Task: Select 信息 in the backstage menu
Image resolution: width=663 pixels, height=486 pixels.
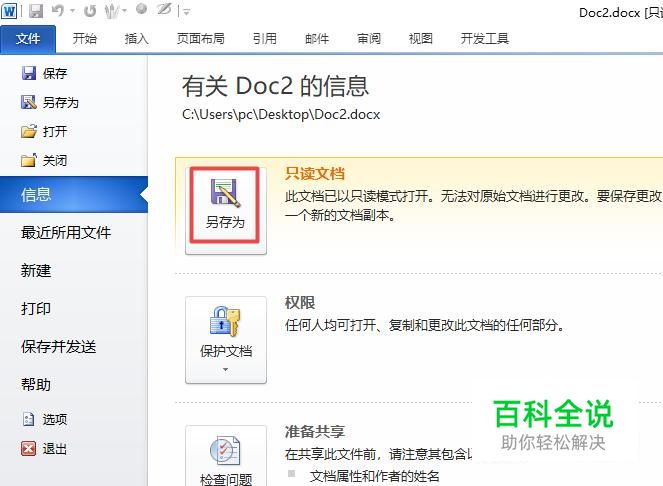Action: point(74,195)
